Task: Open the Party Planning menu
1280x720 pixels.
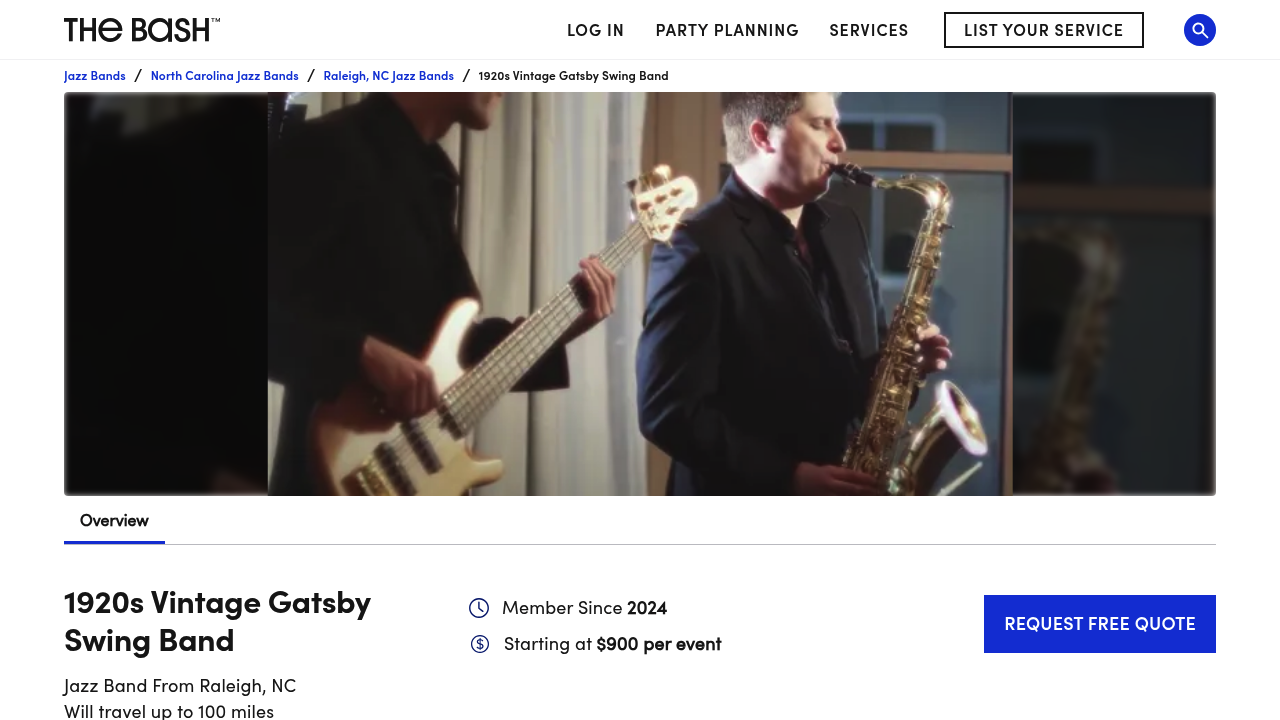Action: [727, 30]
